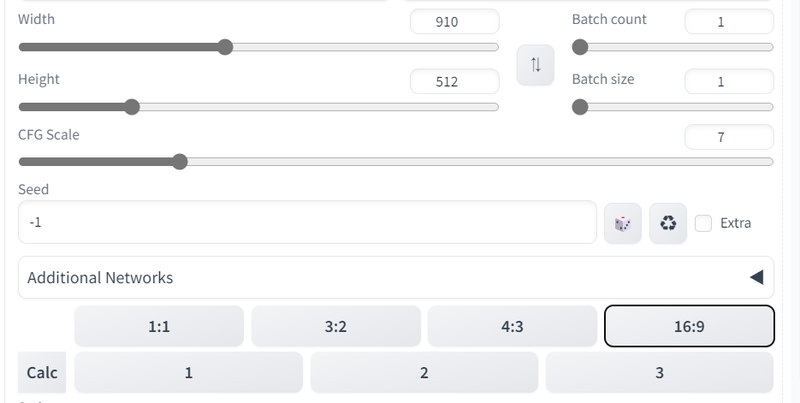Click the Additional Networks triangle arrow
The image size is (800, 403).
757,278
